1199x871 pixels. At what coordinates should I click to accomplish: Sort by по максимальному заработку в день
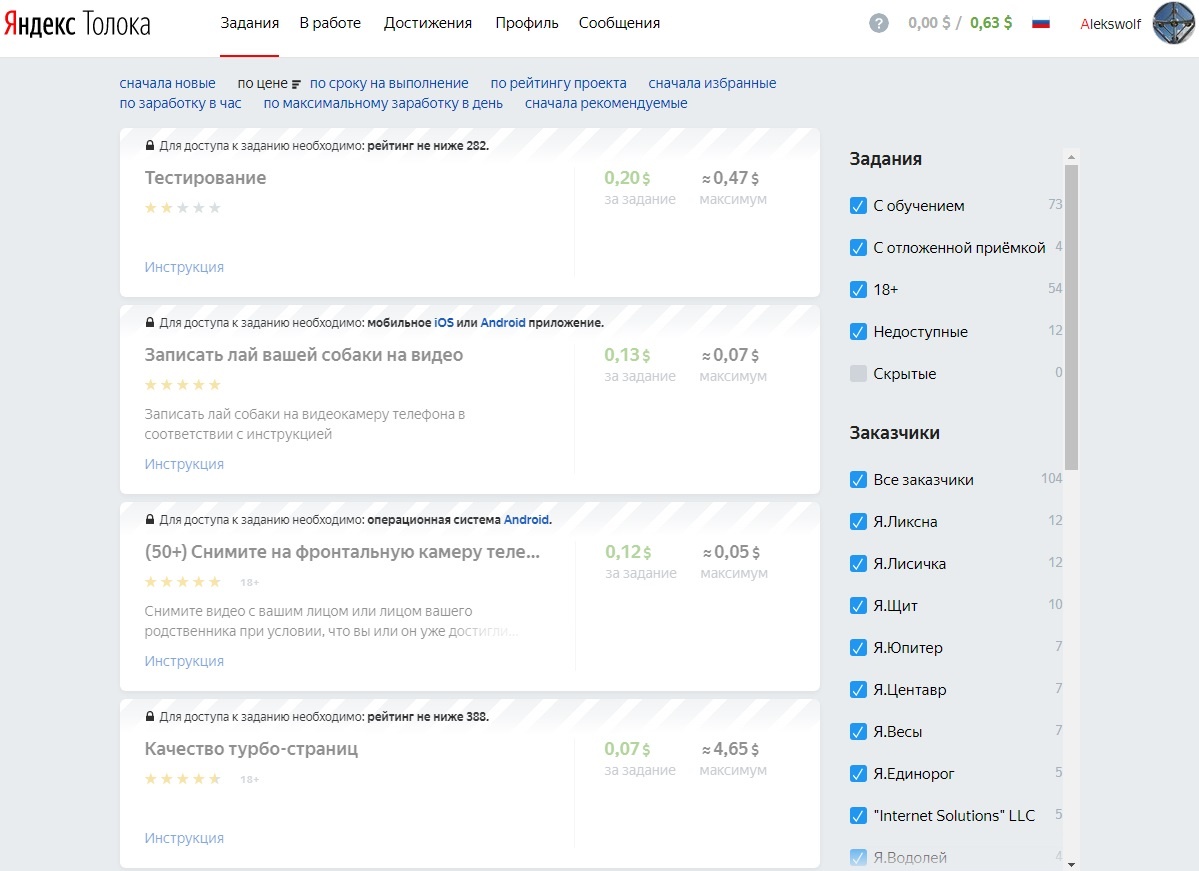coord(383,103)
